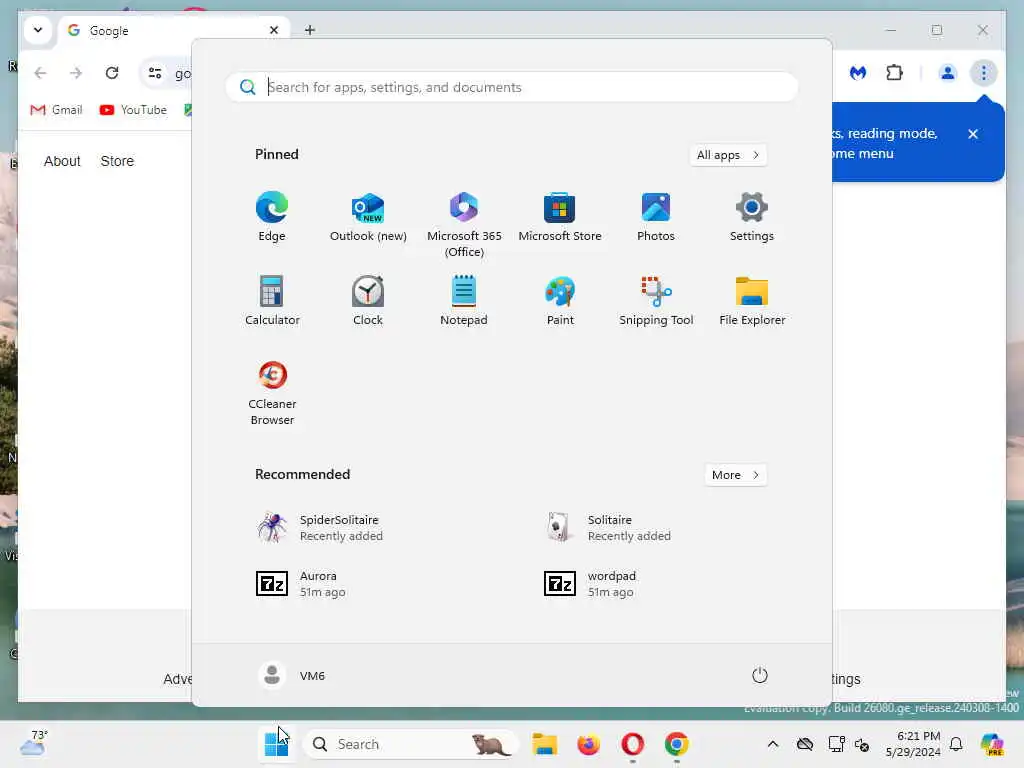Image resolution: width=1024 pixels, height=768 pixels.
Task: Click the Malwarebytes extension icon in Chrome
Action: coord(858,73)
